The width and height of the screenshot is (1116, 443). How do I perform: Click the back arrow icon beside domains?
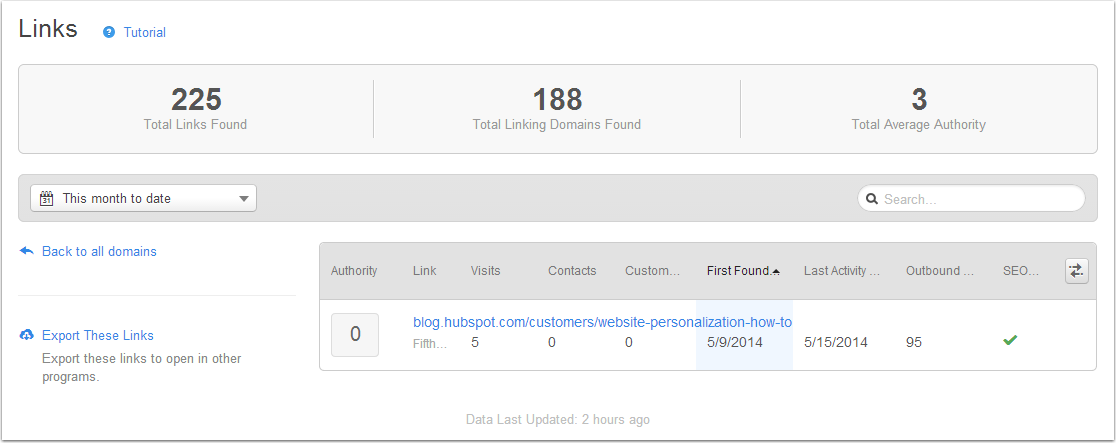click(x=27, y=251)
